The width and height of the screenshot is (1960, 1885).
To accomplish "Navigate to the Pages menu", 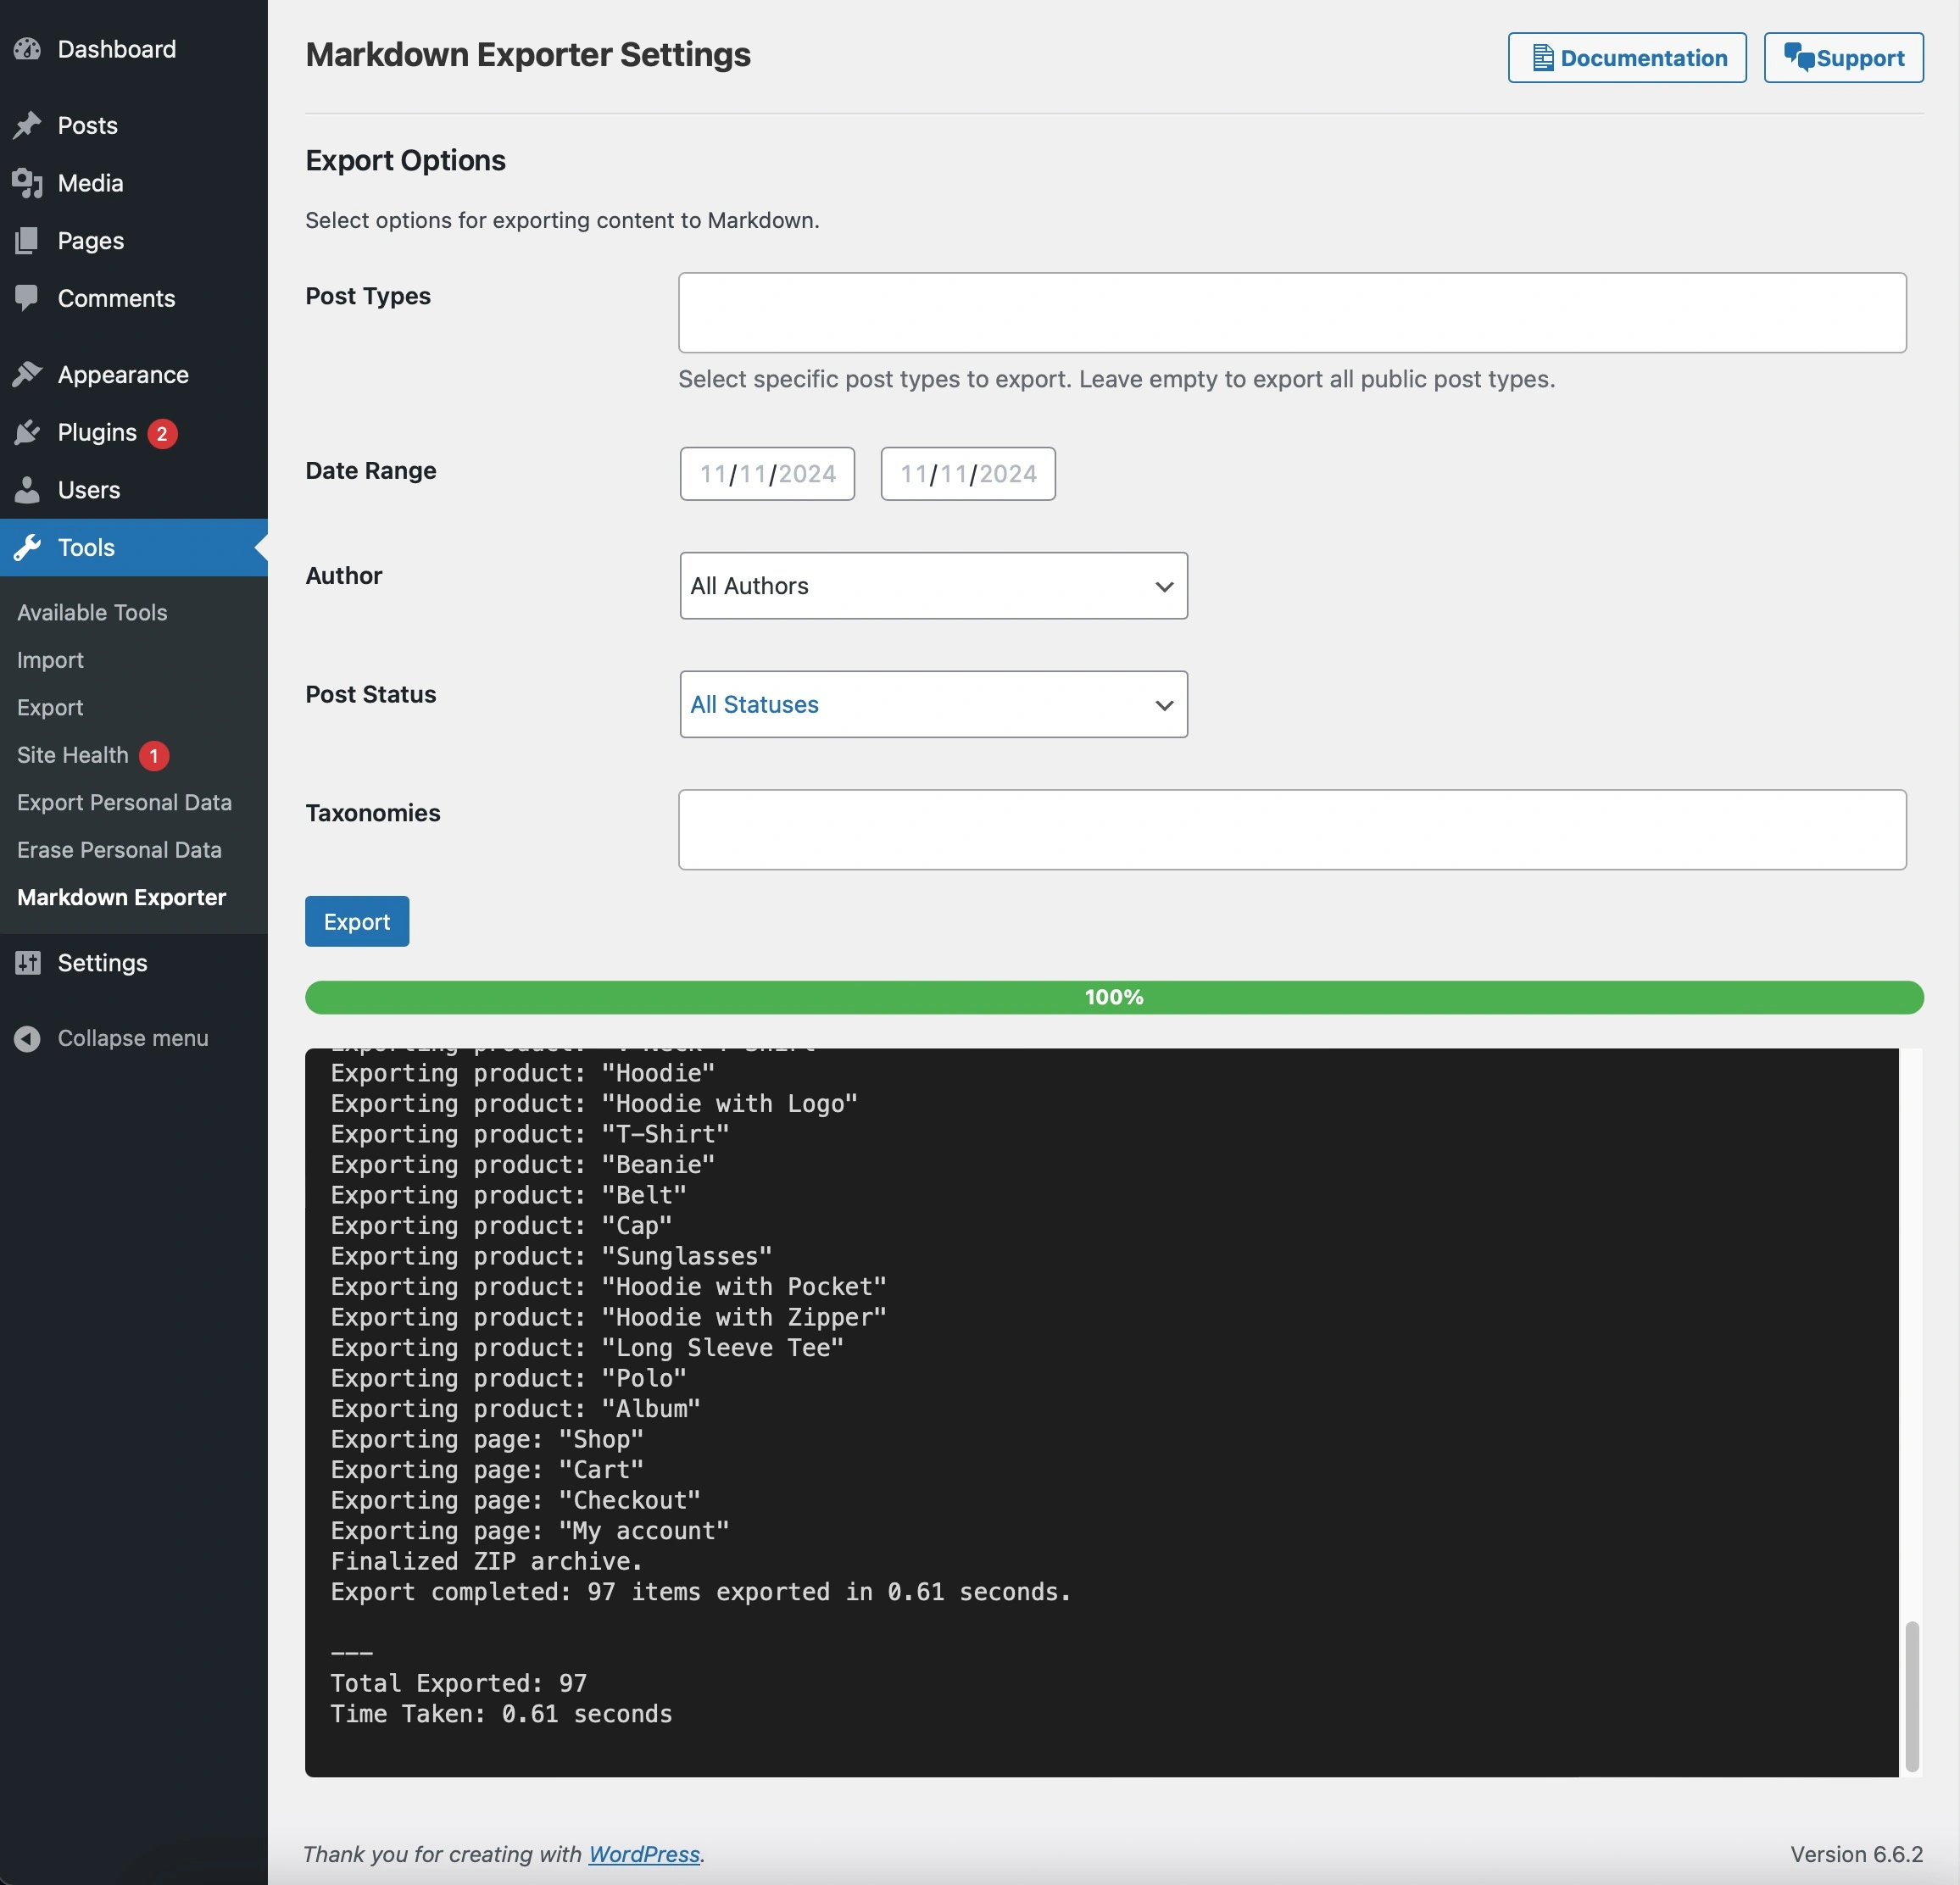I will [x=134, y=241].
